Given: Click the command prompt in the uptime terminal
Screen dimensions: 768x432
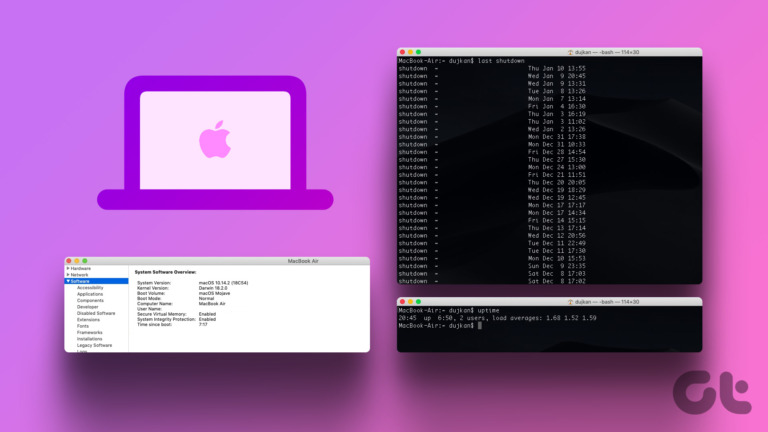Looking at the screenshot, I should coord(478,325).
